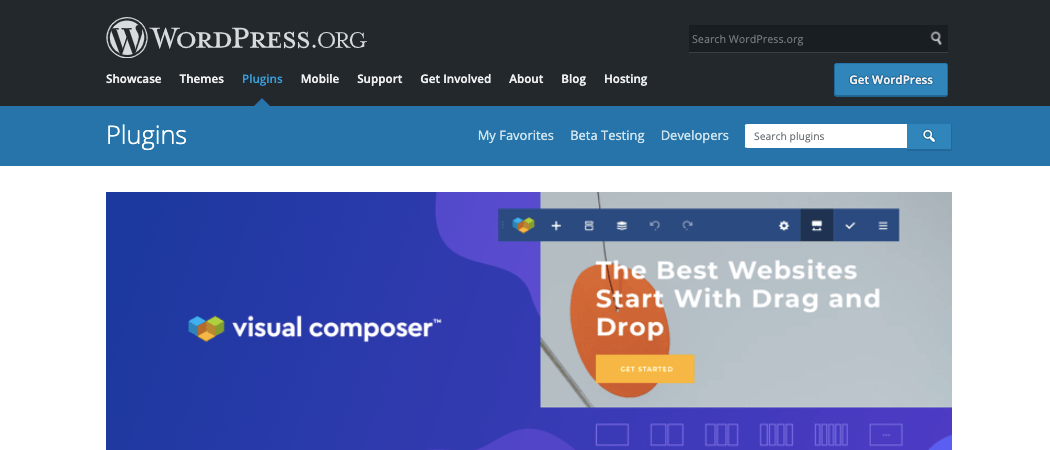Click the undo arrow icon

pos(655,226)
